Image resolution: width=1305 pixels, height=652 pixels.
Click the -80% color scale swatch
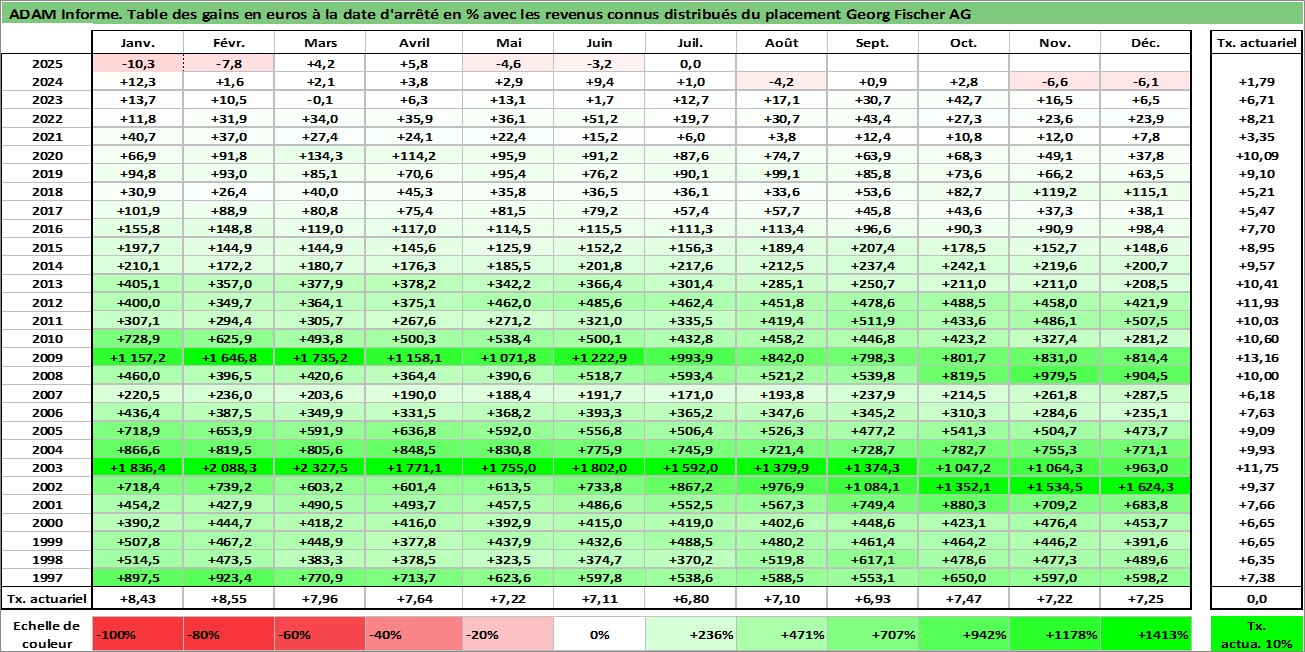point(228,635)
